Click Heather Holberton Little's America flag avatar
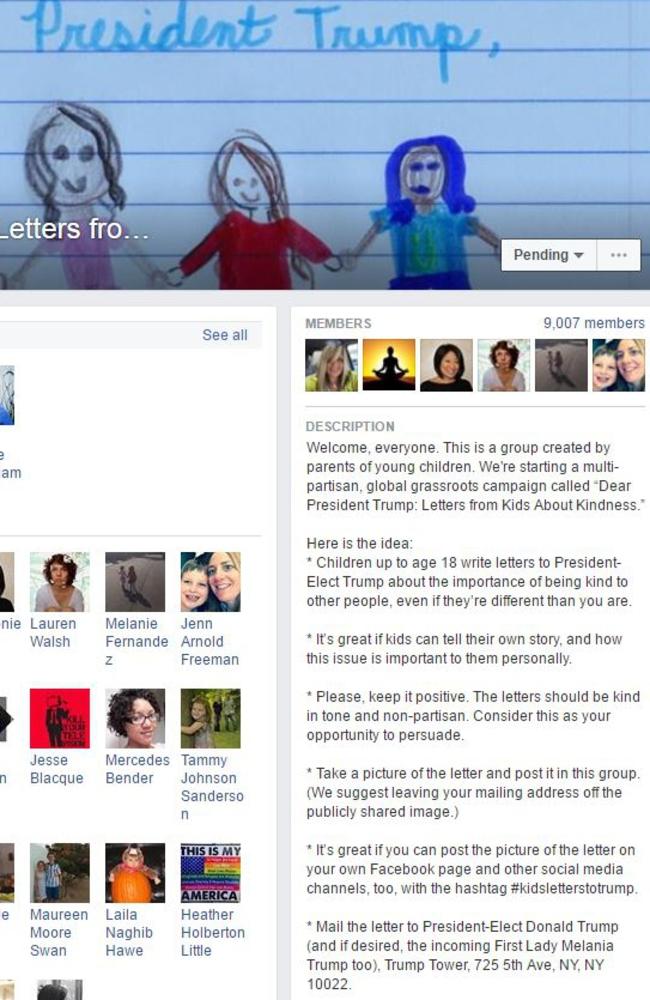 coord(211,872)
